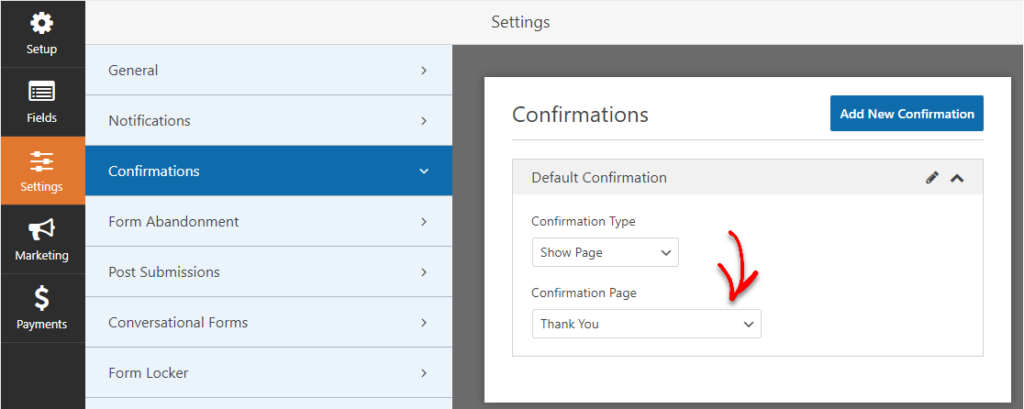Image resolution: width=1024 pixels, height=409 pixels.
Task: Open the General settings section
Action: [x=268, y=70]
